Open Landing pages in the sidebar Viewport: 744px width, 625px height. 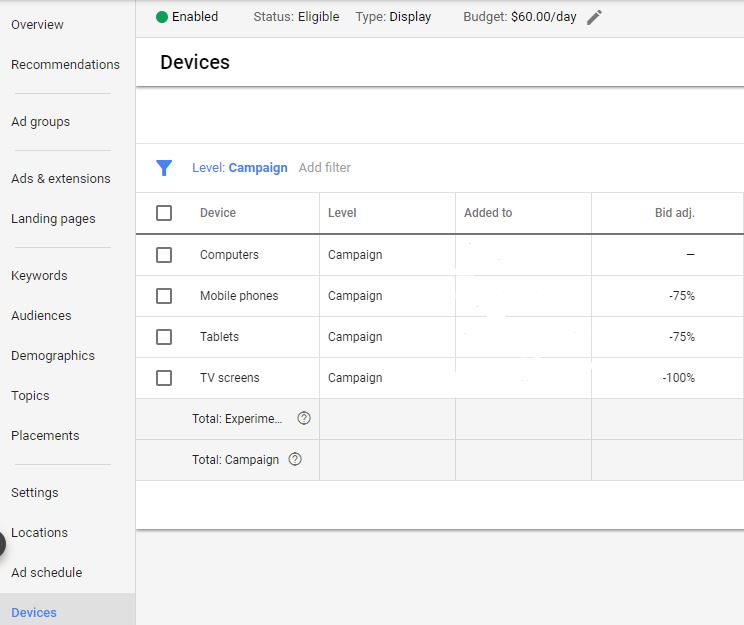click(x=53, y=219)
